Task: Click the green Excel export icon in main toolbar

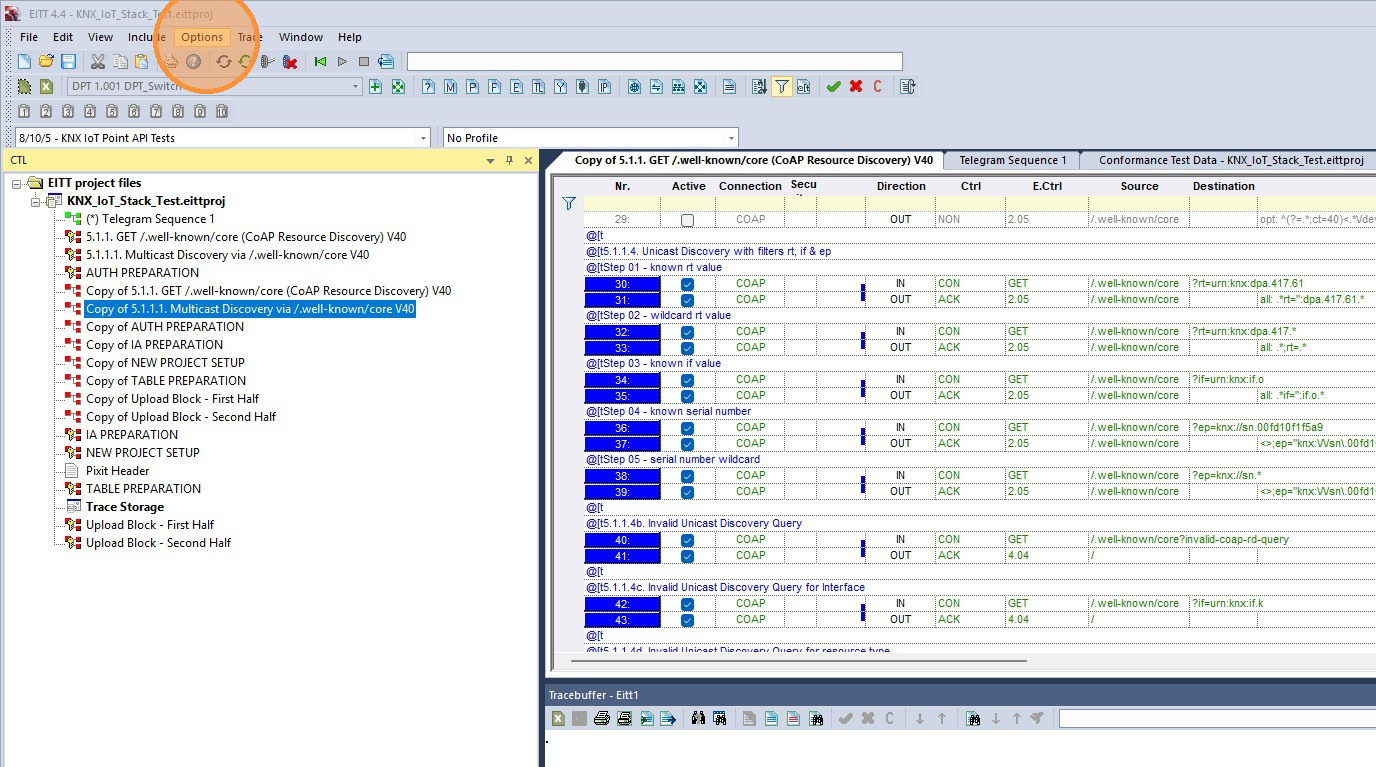Action: coord(46,87)
